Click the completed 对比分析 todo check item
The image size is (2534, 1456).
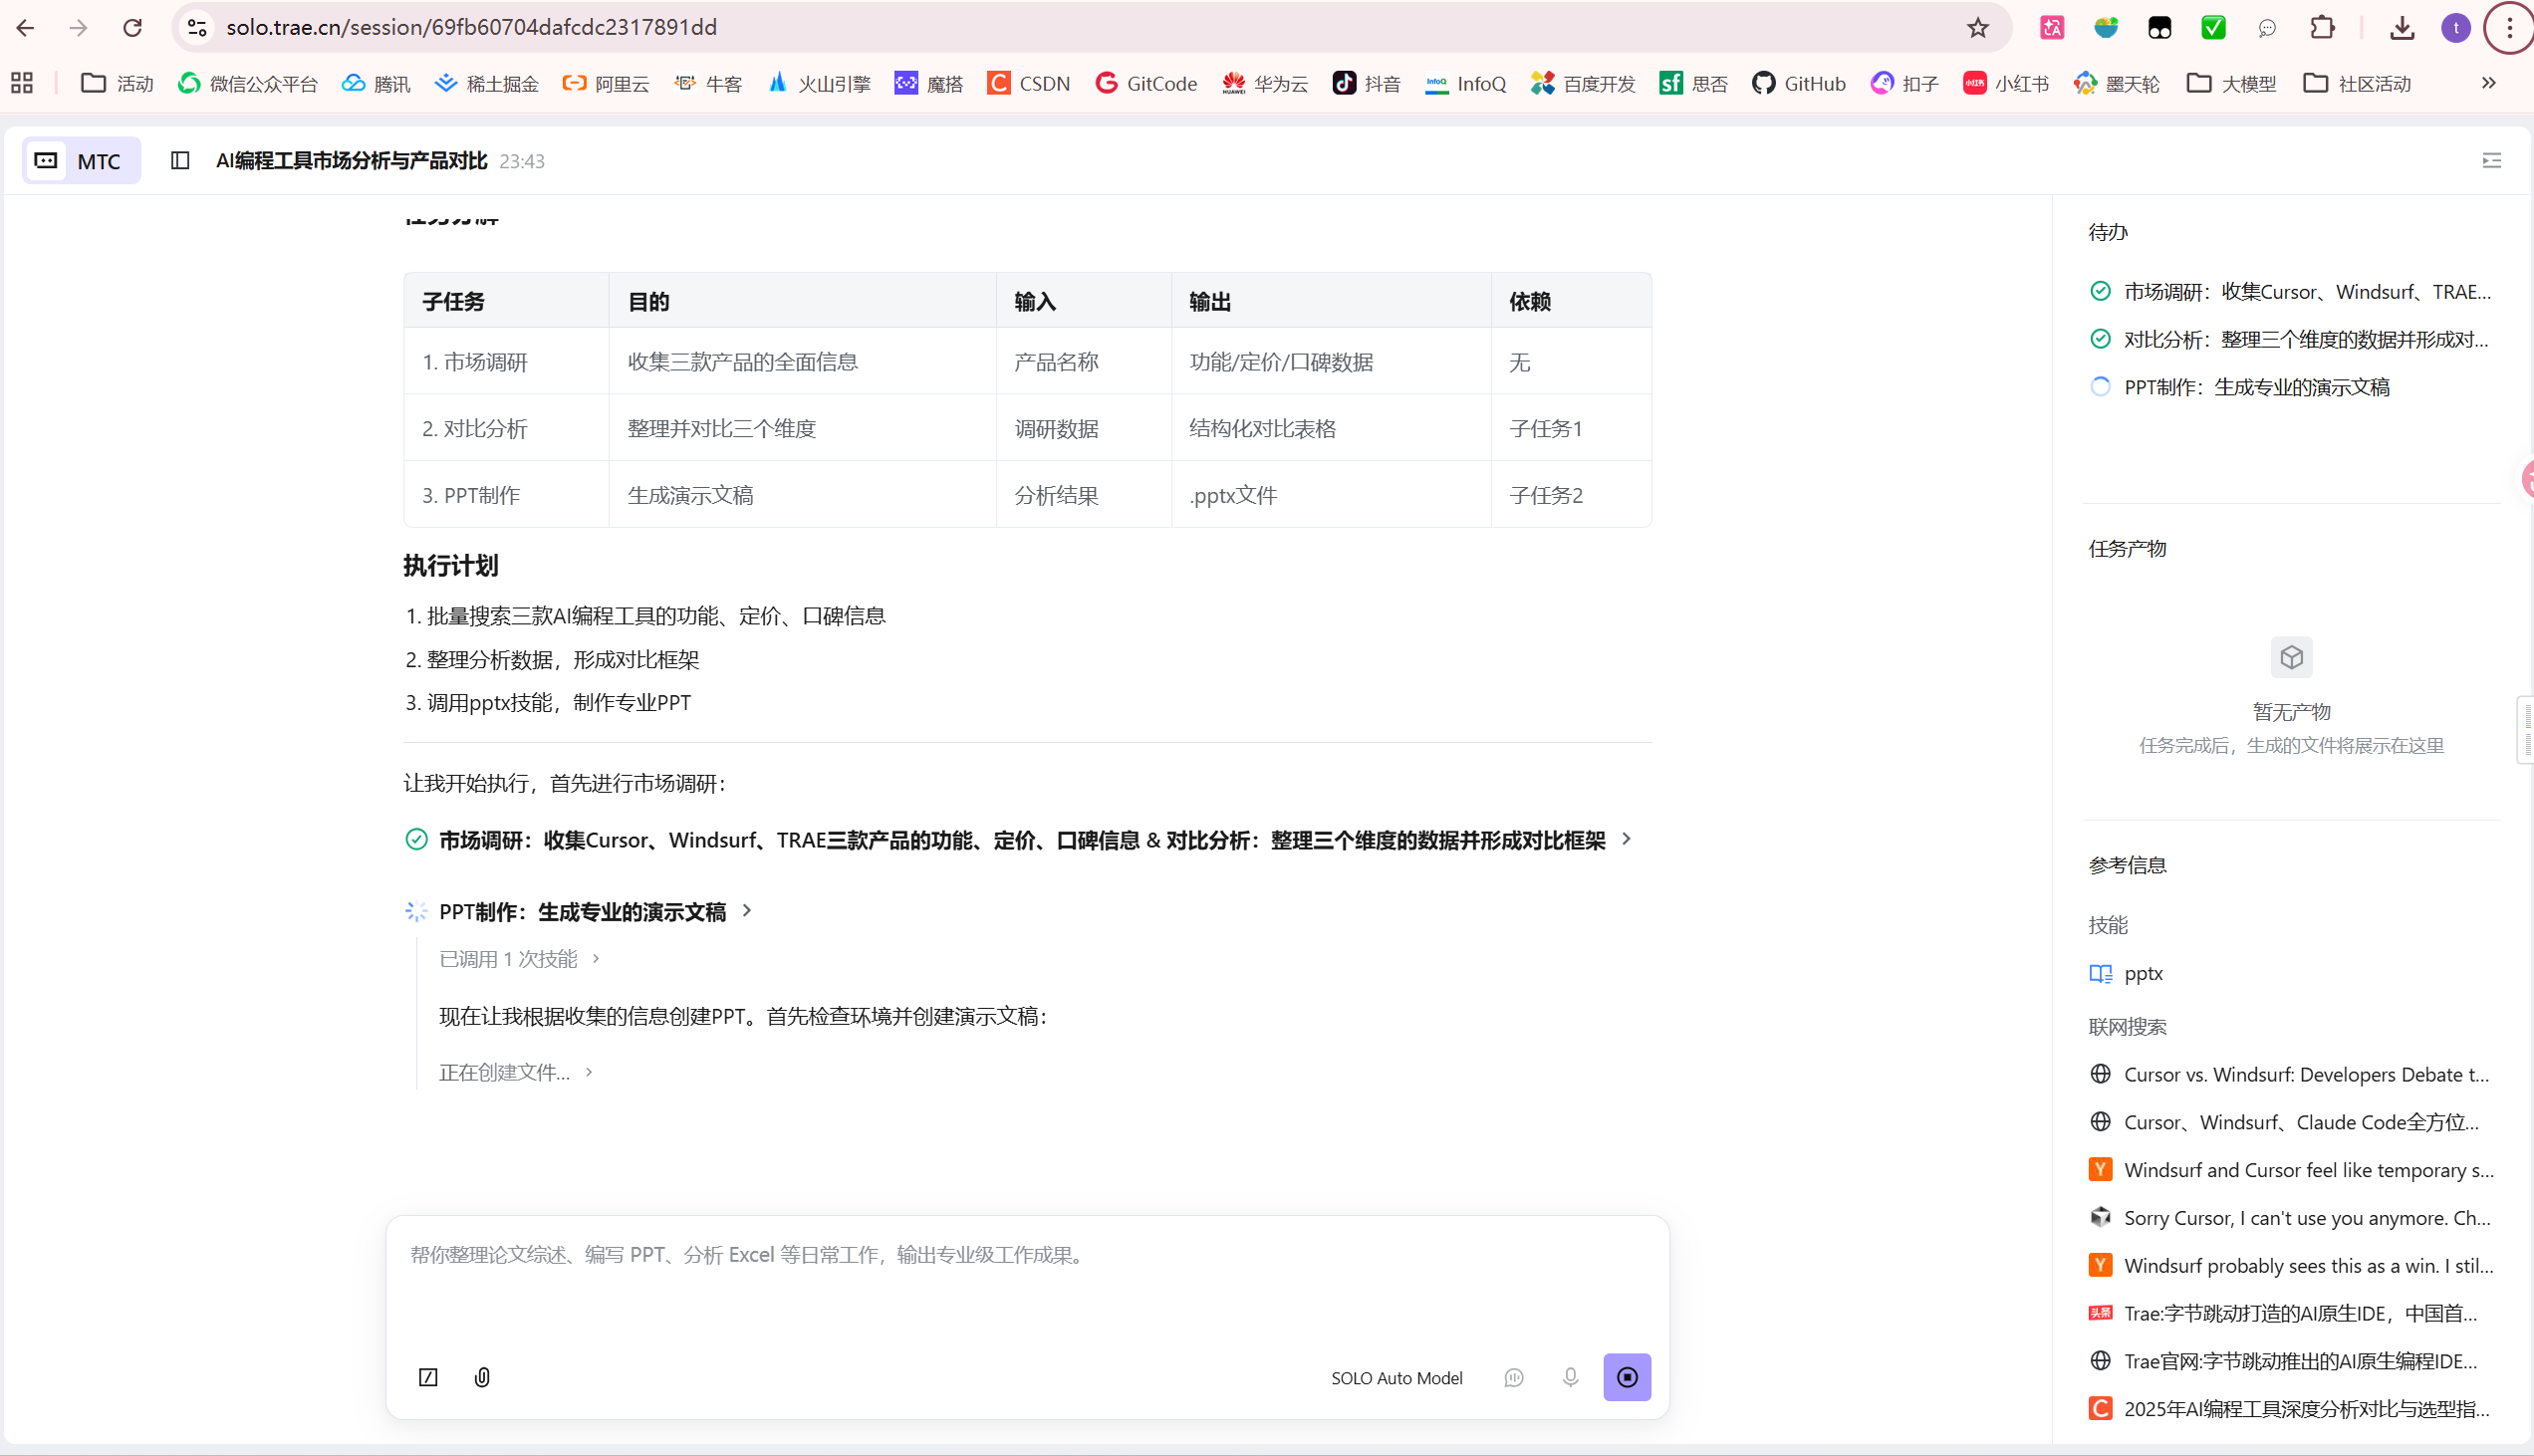[2290, 339]
